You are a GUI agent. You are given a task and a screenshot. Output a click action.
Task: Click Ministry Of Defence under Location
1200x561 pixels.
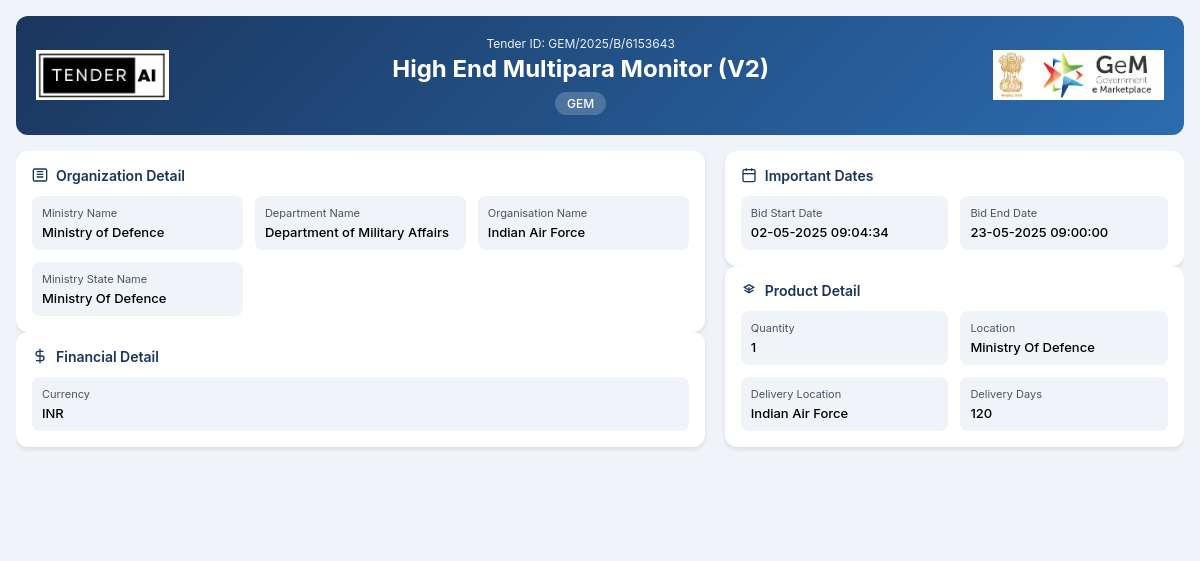point(1032,348)
